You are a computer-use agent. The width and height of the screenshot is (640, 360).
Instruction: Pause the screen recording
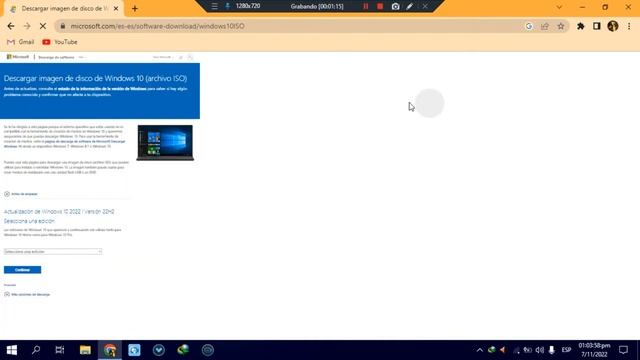366,6
